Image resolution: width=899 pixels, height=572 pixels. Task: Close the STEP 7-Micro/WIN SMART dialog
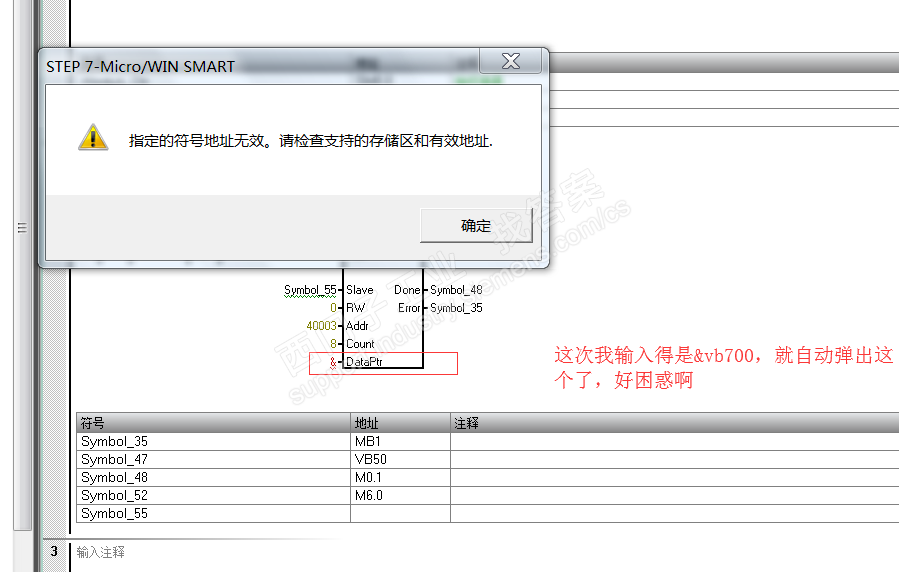(510, 61)
